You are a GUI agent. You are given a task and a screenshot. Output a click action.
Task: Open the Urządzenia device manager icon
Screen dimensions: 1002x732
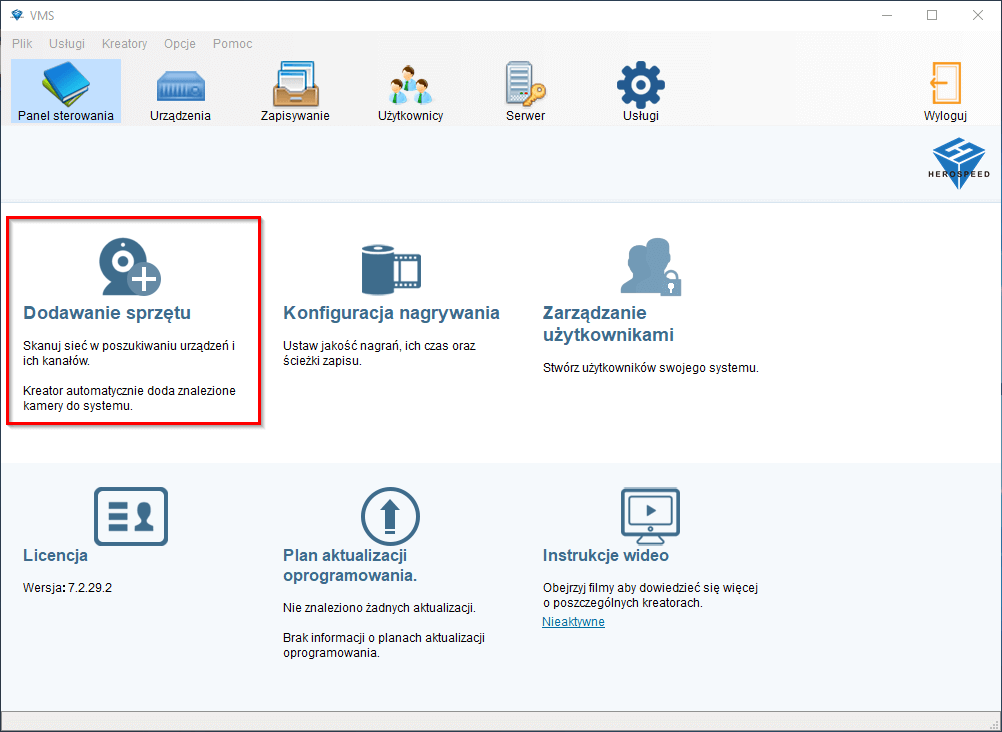178,88
